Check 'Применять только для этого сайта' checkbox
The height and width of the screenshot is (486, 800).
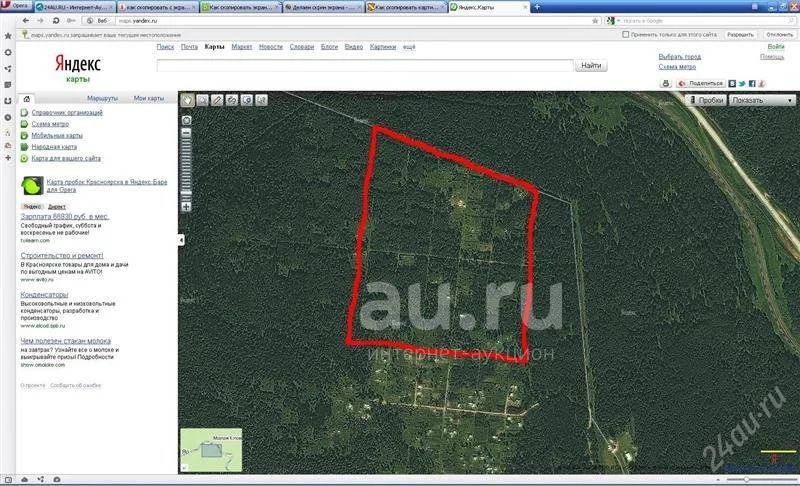pyautogui.click(x=626, y=35)
